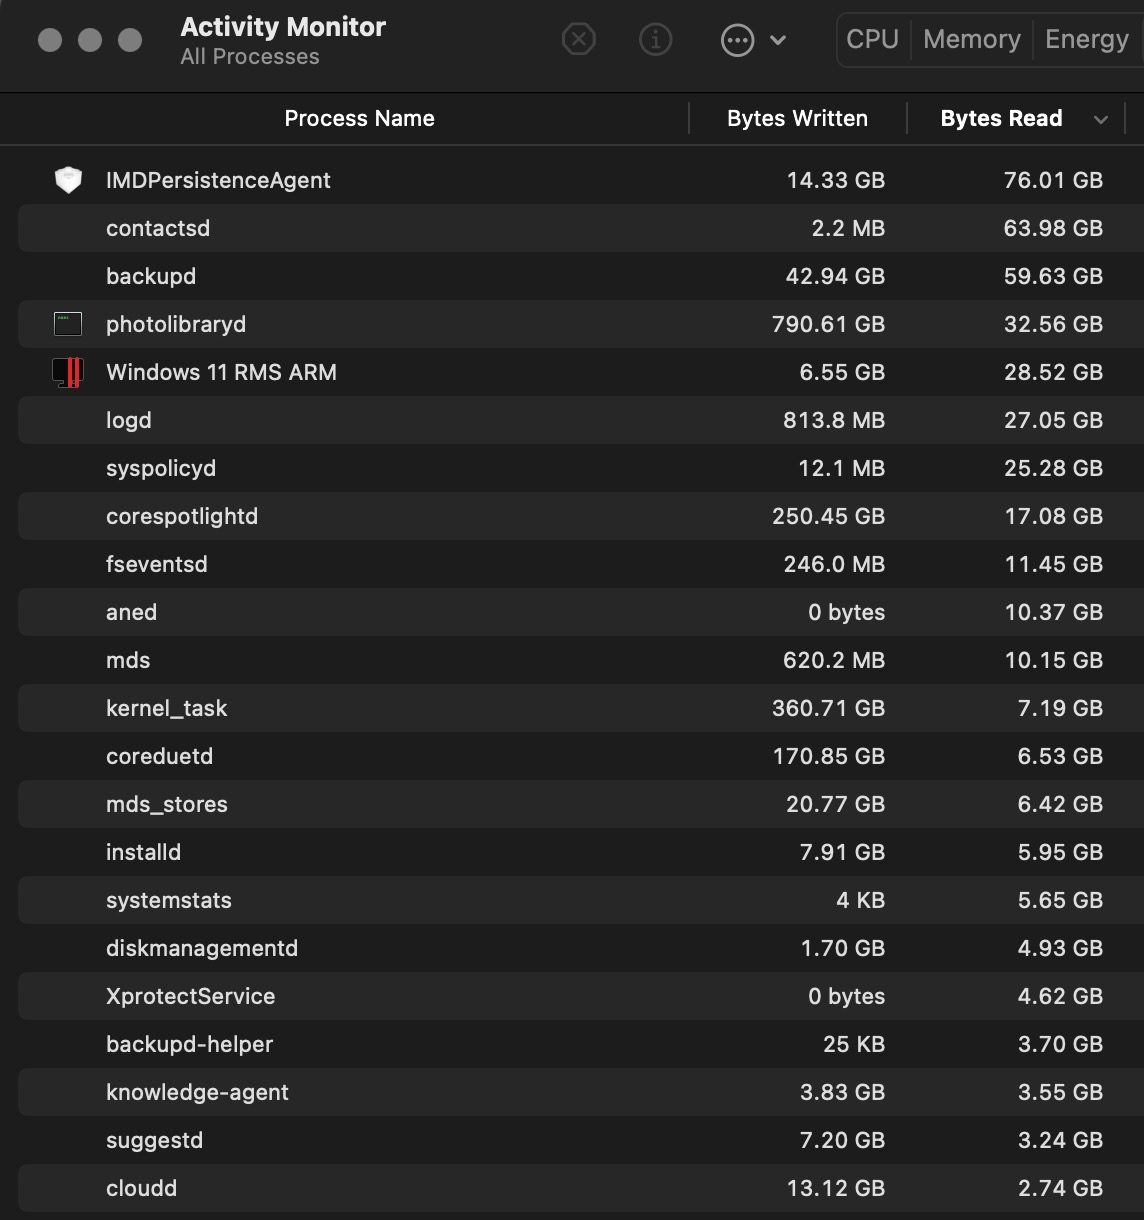Click the photolibraryd terminal icon

click(x=68, y=324)
